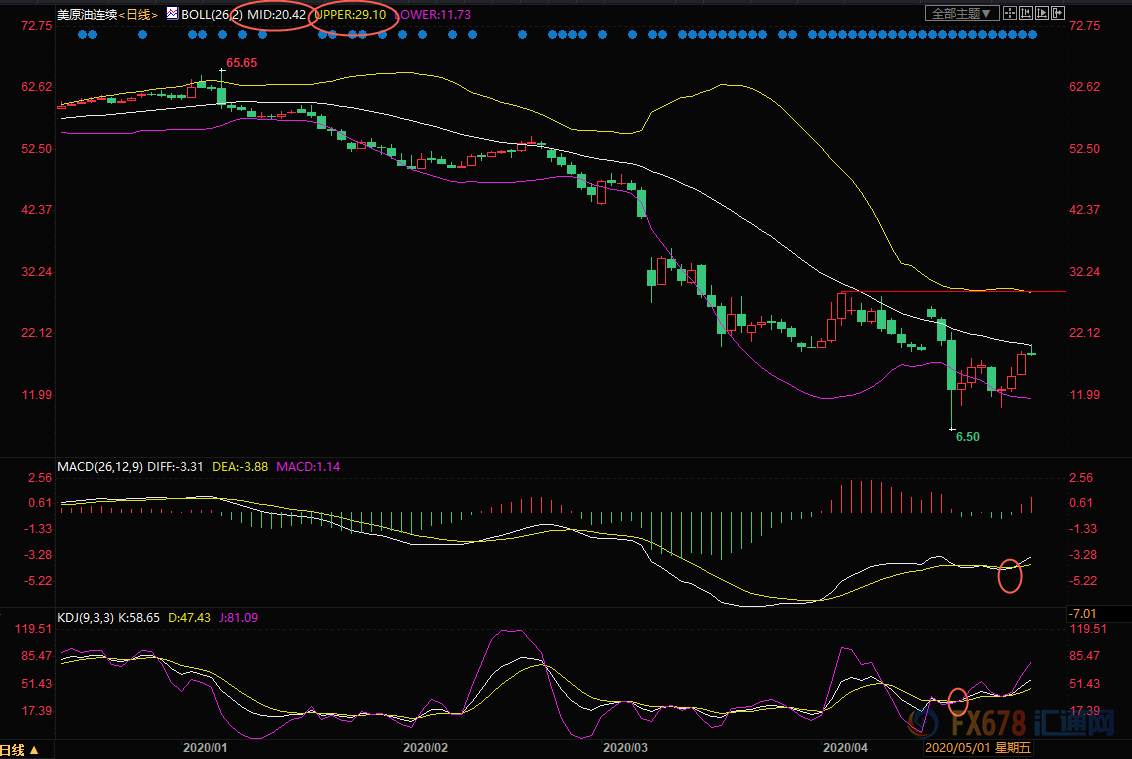Click the LOWER:11.73 value

[x=432, y=14]
